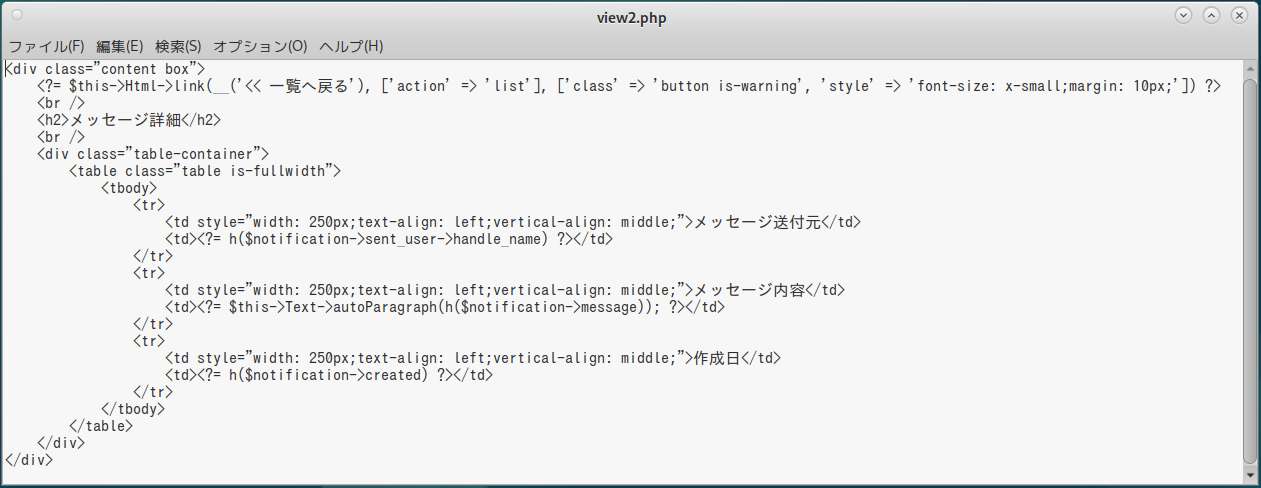Open the 編集(E) menu
The height and width of the screenshot is (488, 1261).
pos(120,46)
